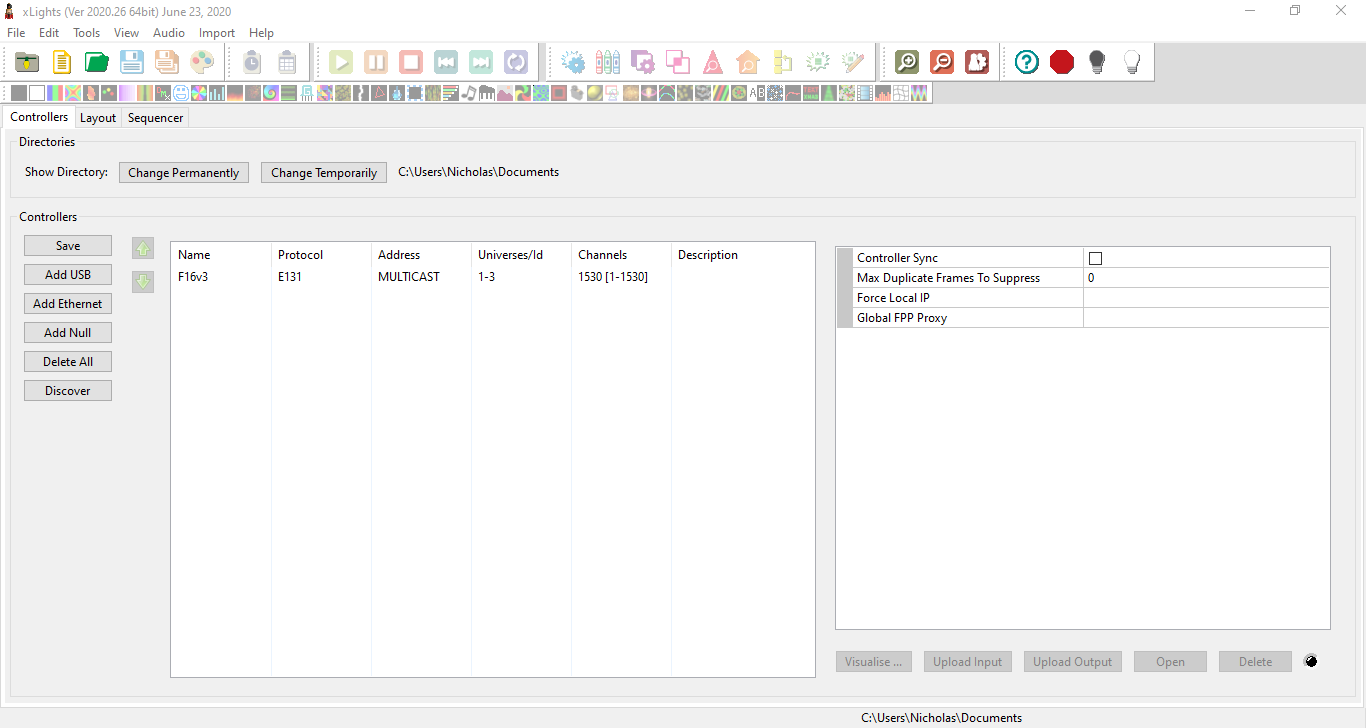Click the Add Ethernet button
1366x728 pixels.
click(x=67, y=303)
